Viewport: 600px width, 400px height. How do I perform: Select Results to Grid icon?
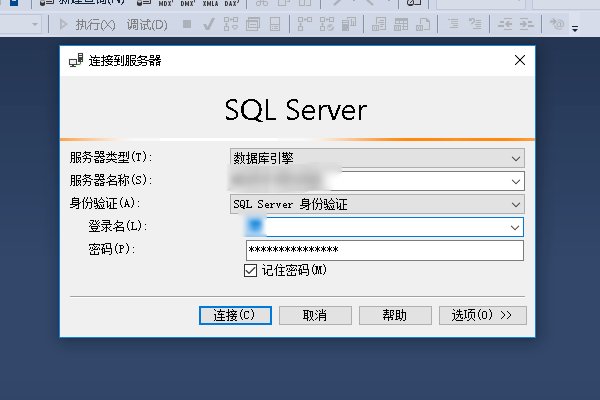[401, 24]
